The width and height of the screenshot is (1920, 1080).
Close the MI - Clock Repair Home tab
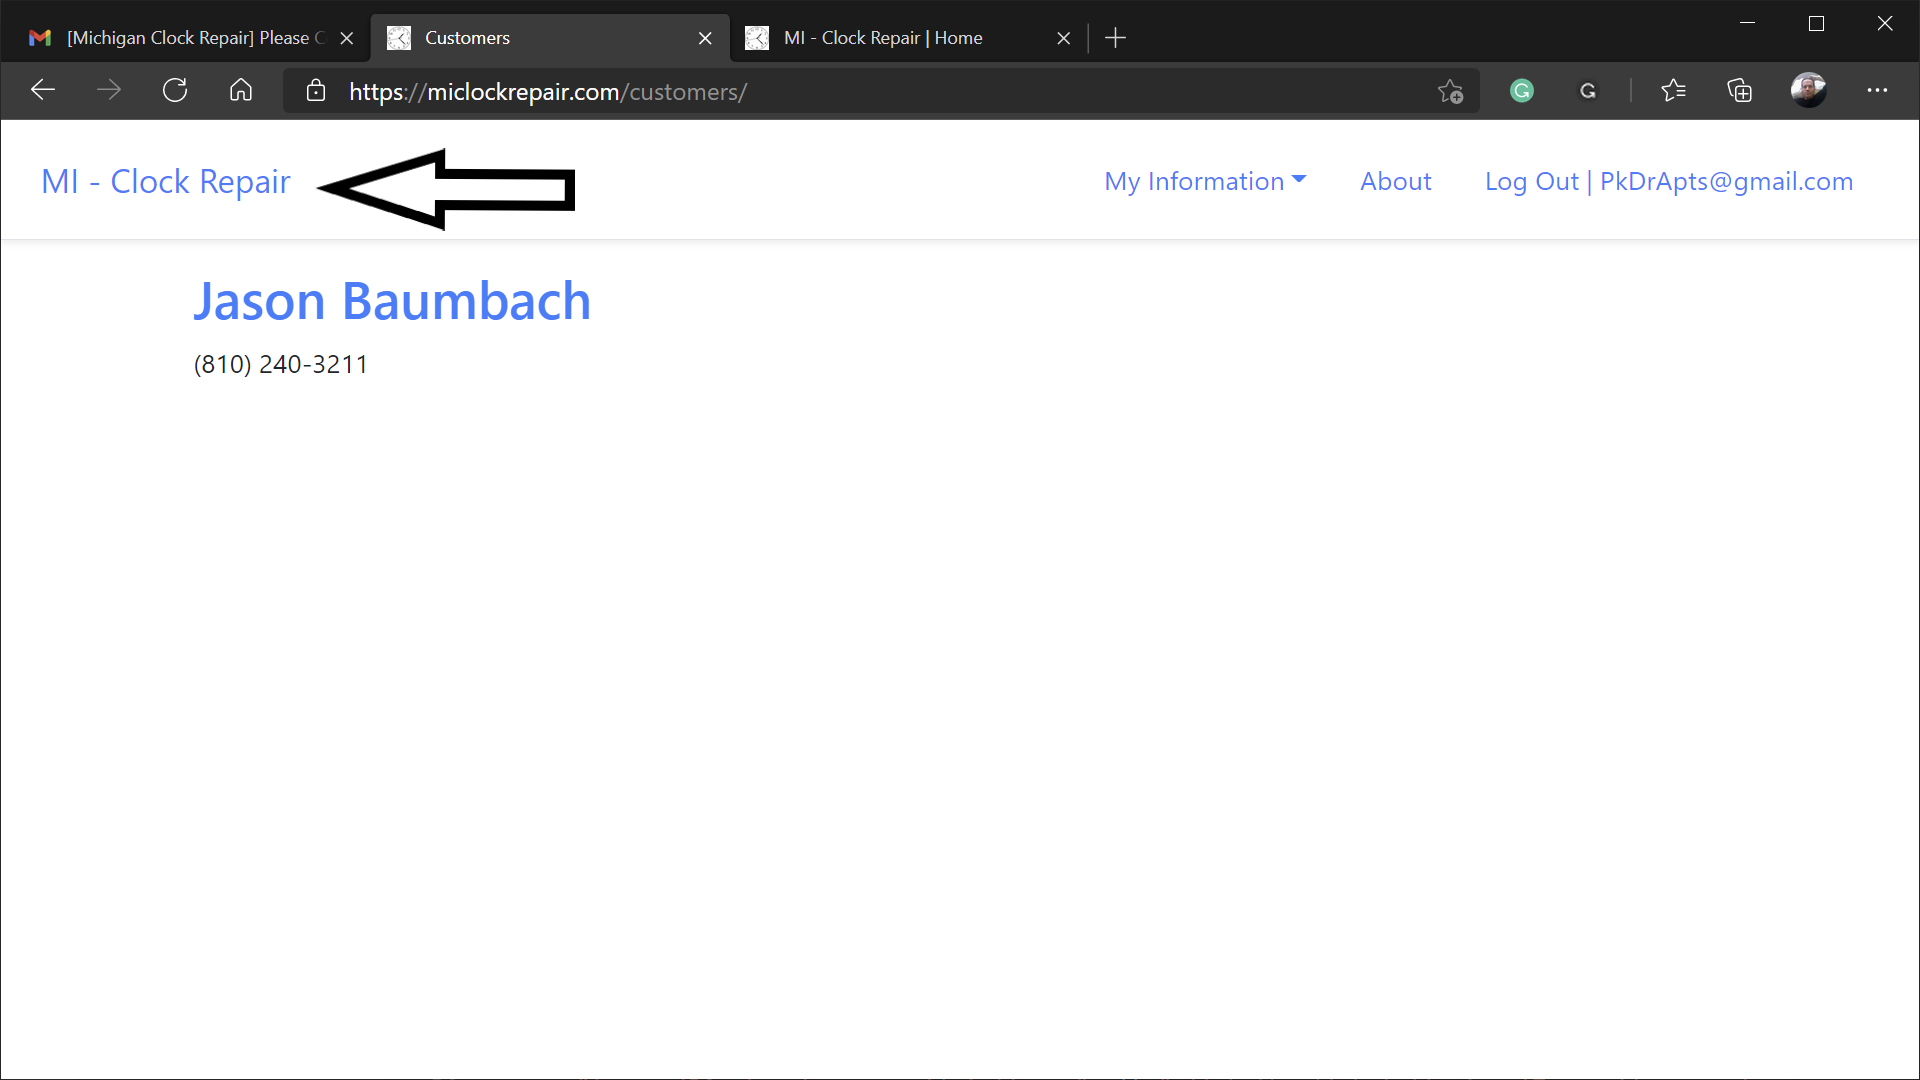(x=1064, y=38)
